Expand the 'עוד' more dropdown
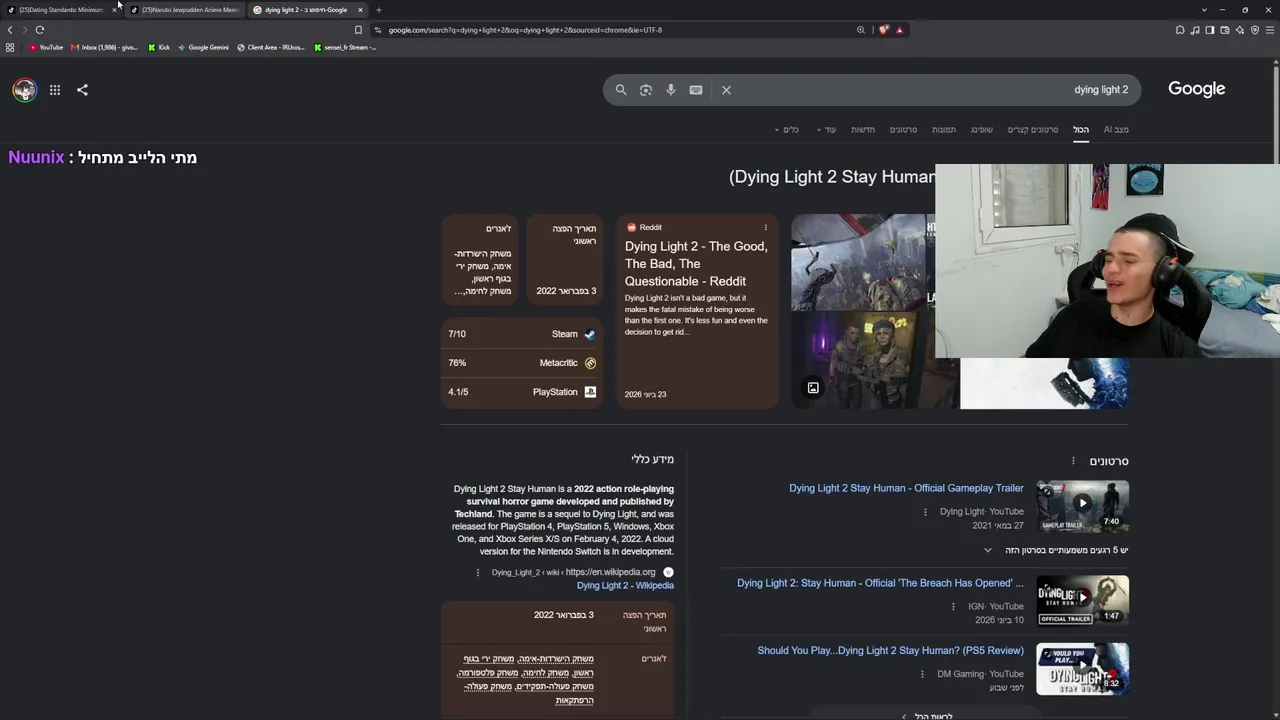Screen dimensions: 1280x720 (825, 129)
